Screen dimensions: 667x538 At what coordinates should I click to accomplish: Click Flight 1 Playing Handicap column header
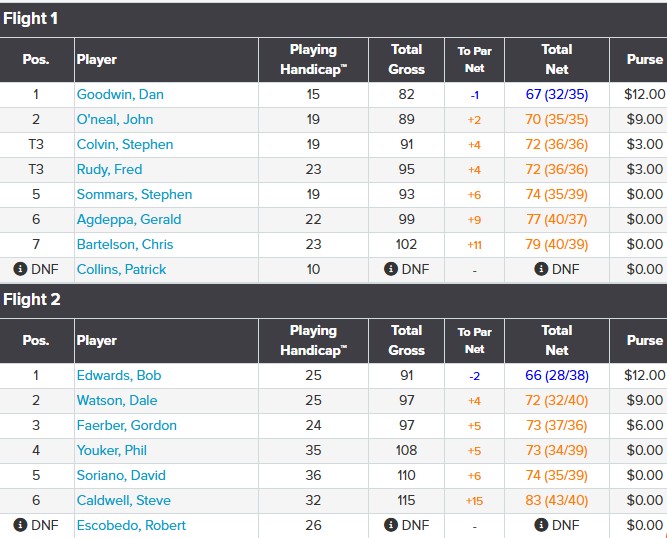pos(313,59)
